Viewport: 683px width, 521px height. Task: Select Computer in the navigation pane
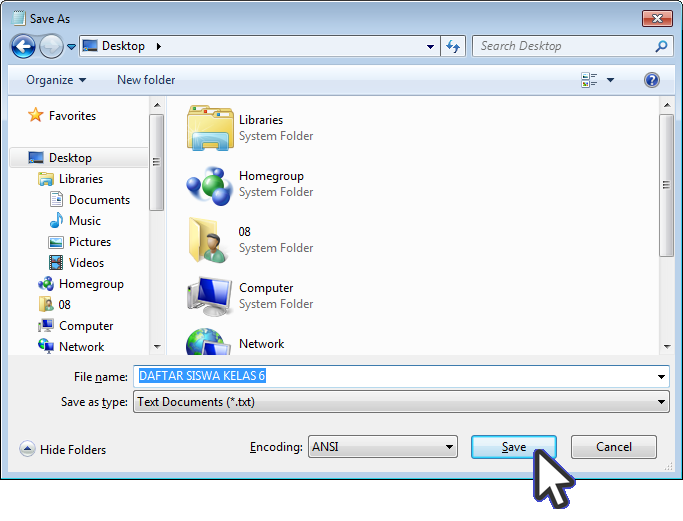pos(76,326)
